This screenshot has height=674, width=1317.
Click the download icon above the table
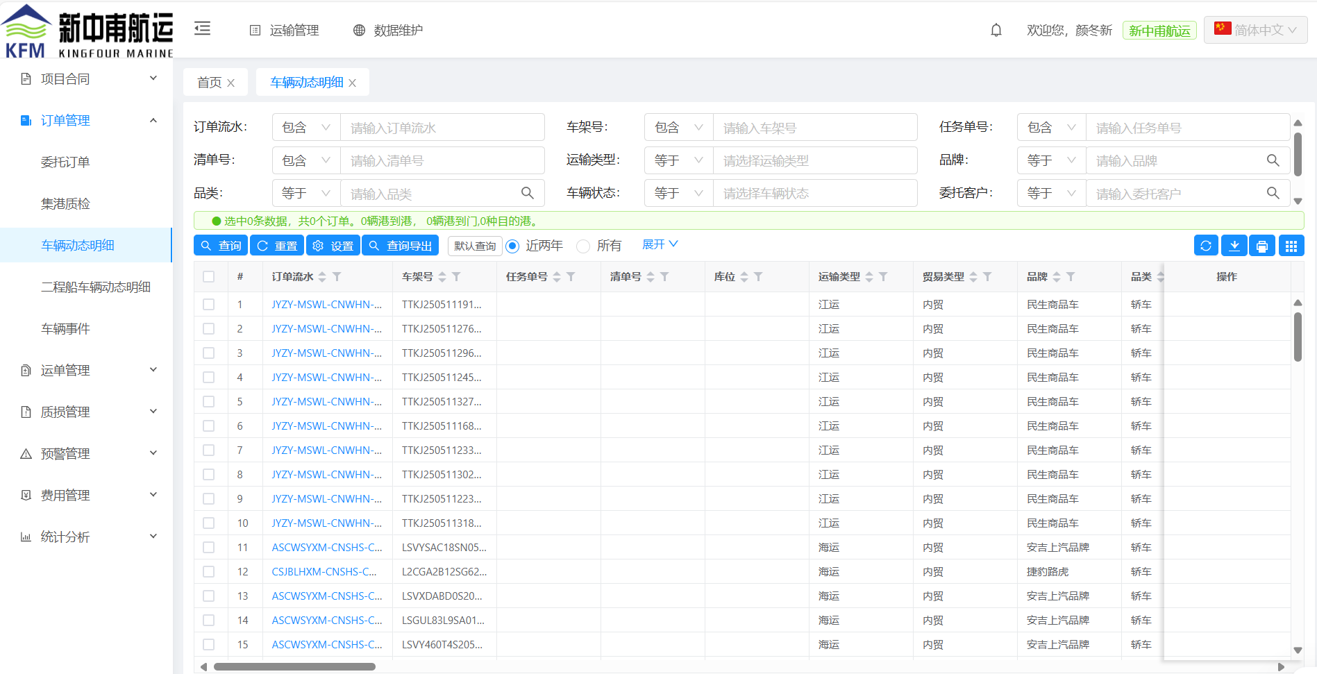pos(1234,246)
